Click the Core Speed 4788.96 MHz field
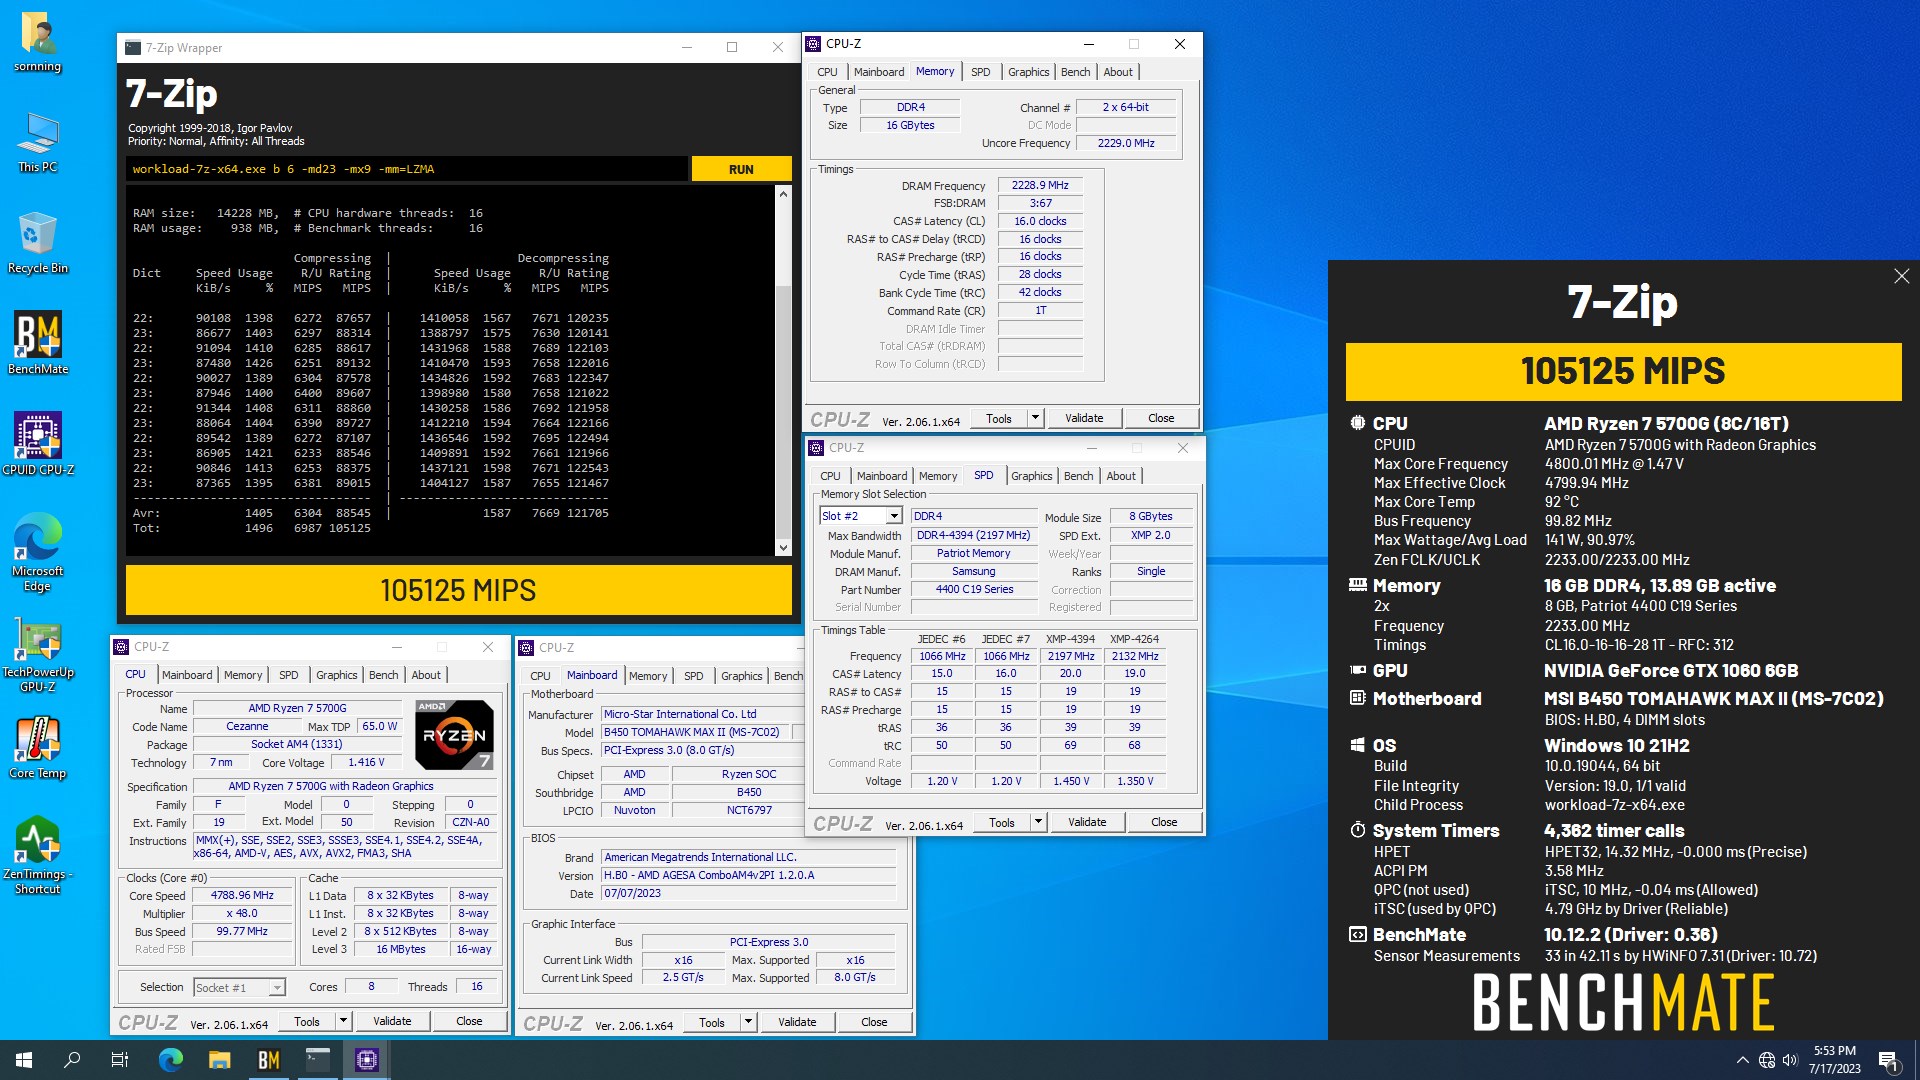The width and height of the screenshot is (1920, 1080). pyautogui.click(x=242, y=896)
